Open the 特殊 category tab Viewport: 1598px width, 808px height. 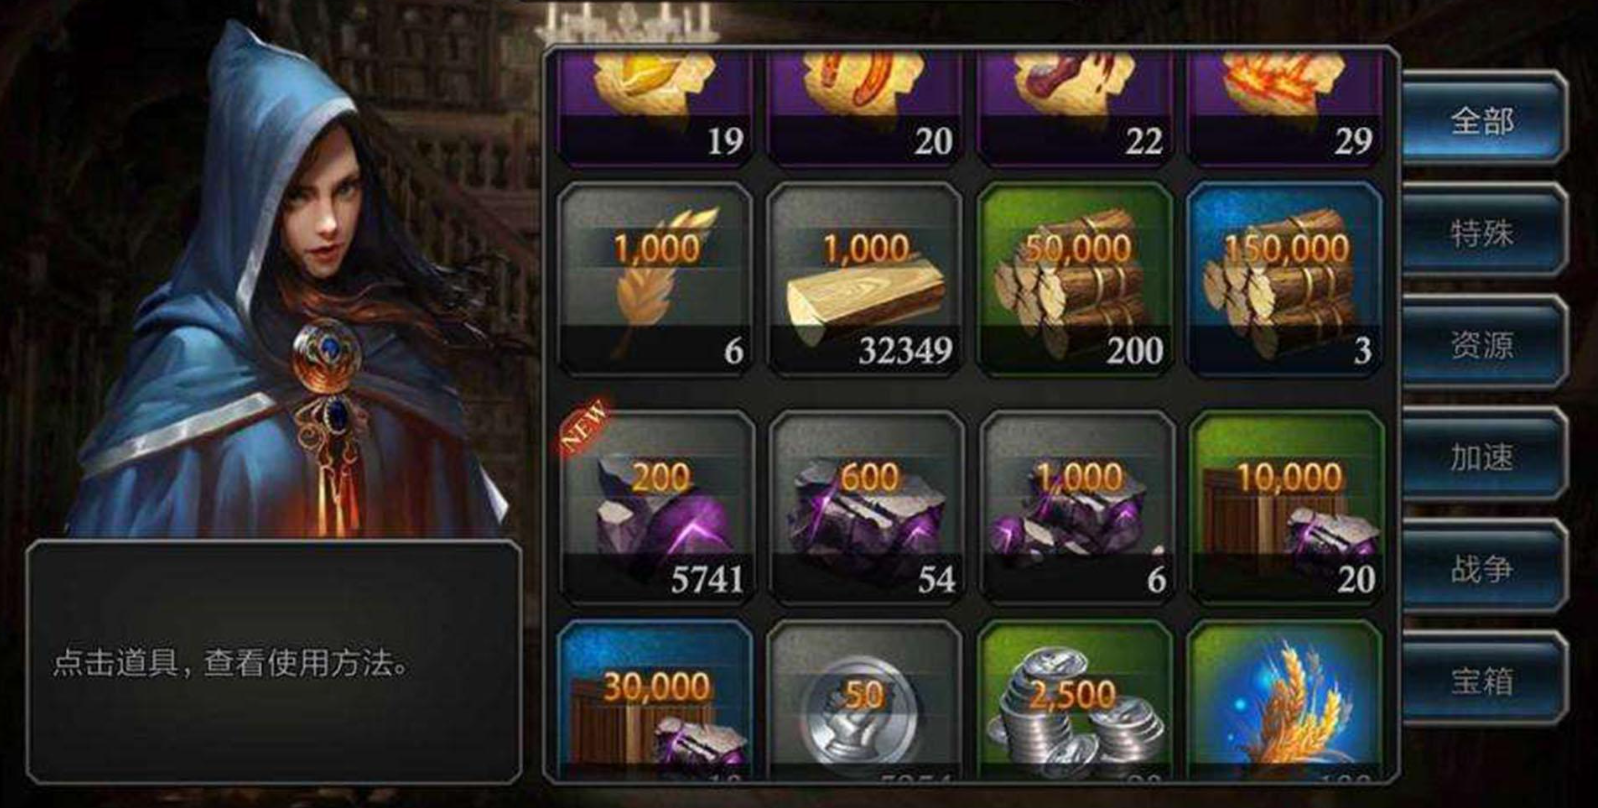(x=1482, y=233)
